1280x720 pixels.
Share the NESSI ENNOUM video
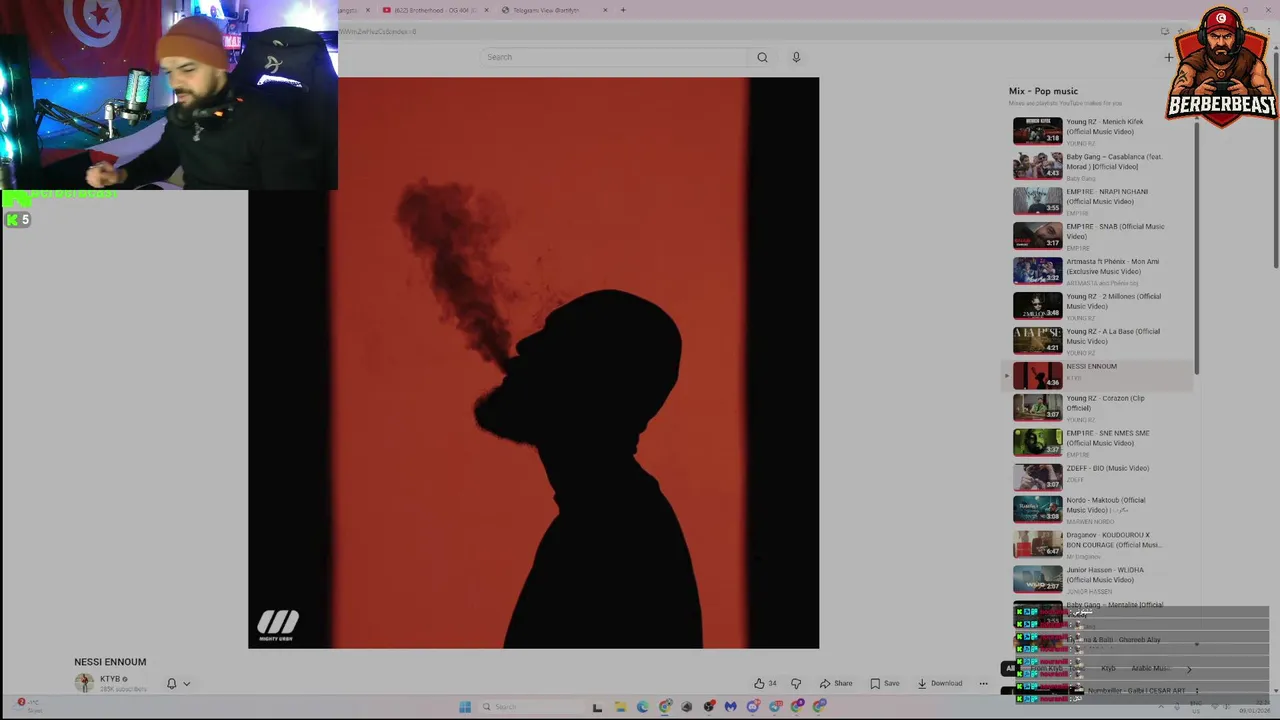(x=836, y=683)
